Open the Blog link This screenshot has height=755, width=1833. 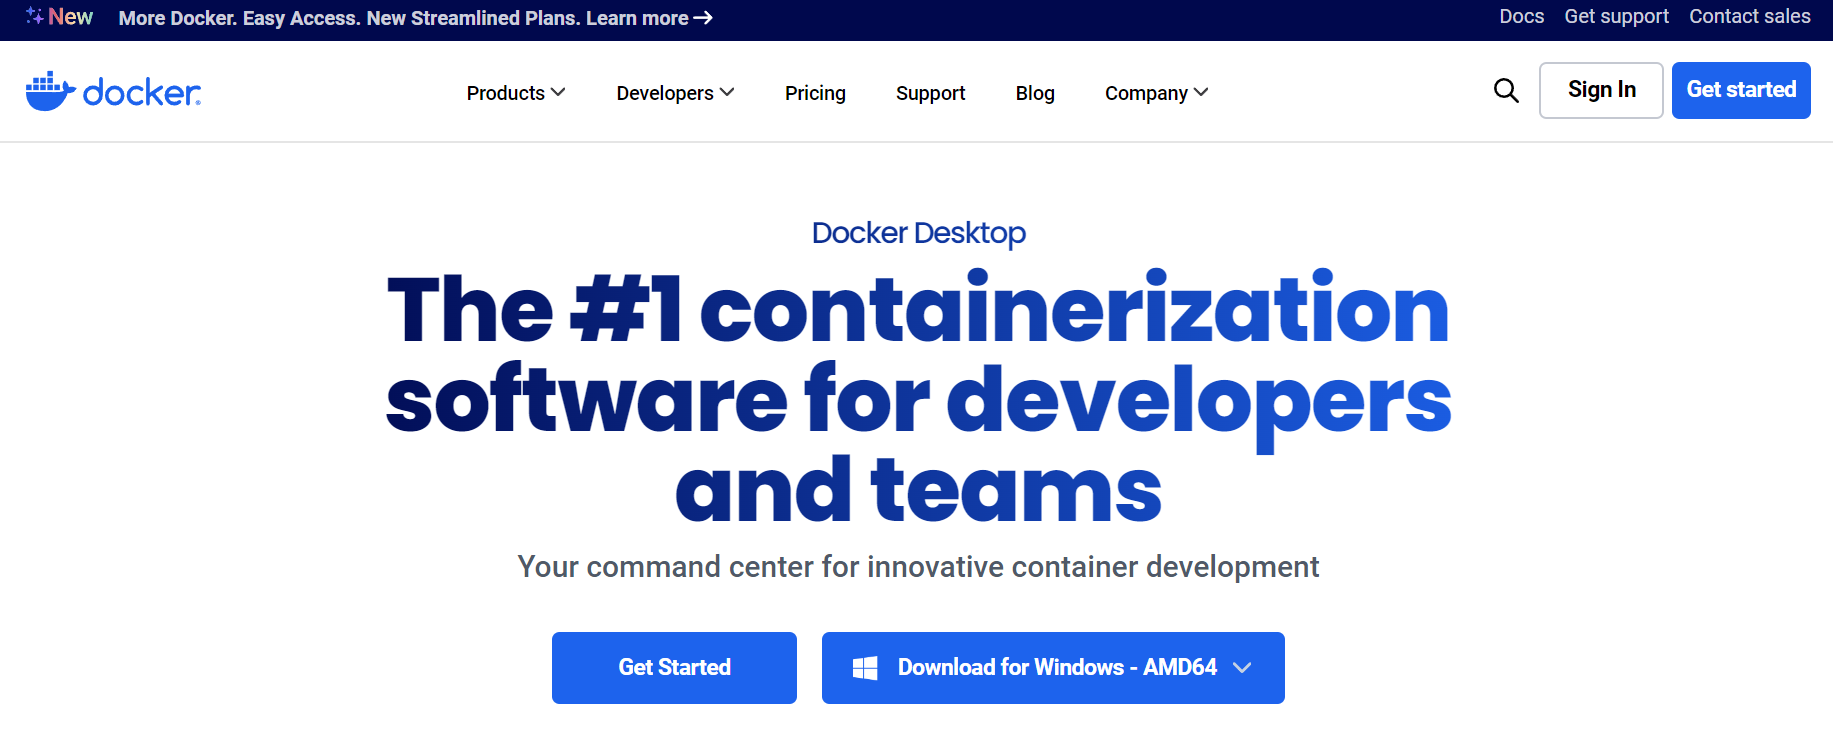tap(1035, 93)
